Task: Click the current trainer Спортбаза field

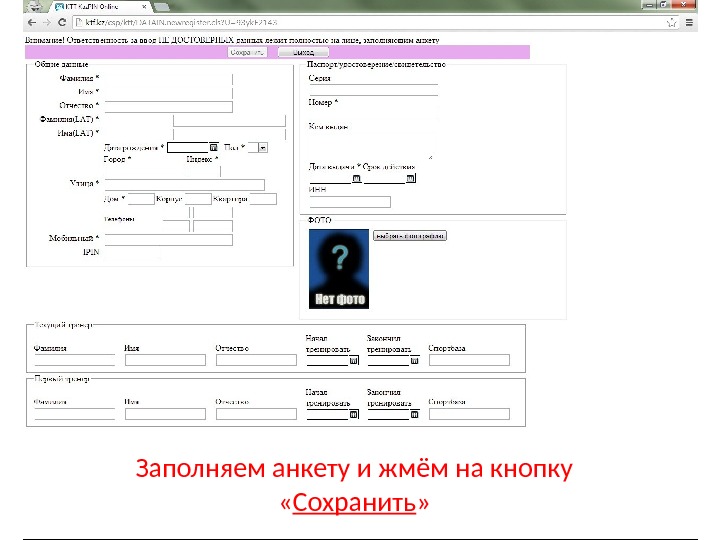Action: click(x=469, y=360)
